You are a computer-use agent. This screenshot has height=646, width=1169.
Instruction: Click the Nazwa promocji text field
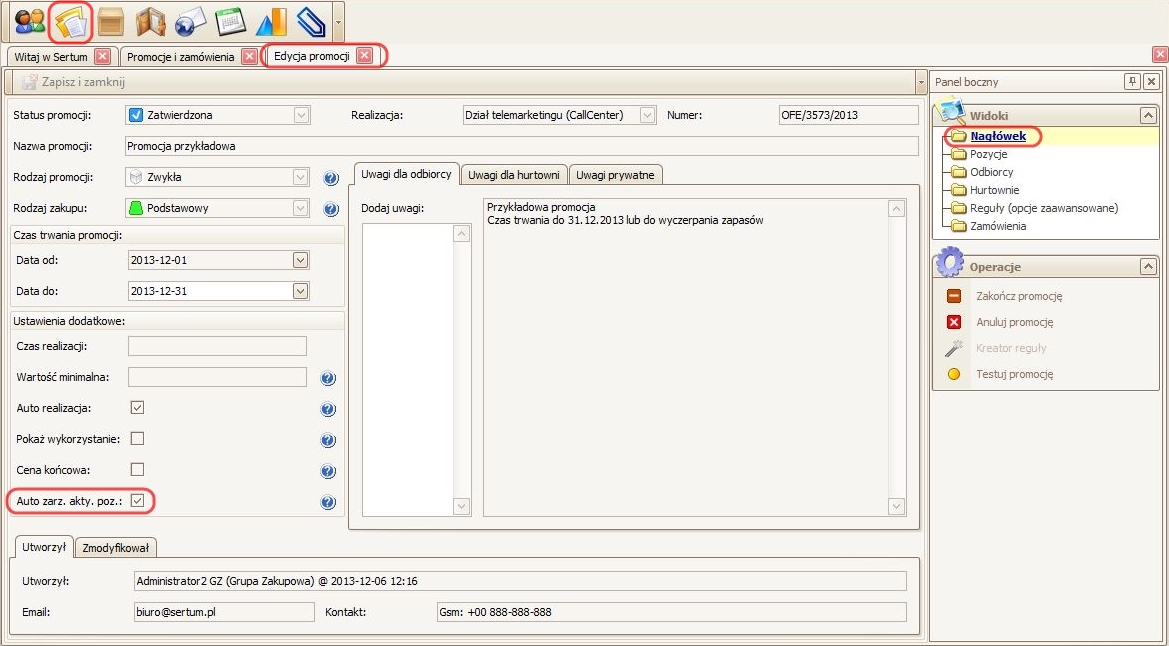click(520, 146)
